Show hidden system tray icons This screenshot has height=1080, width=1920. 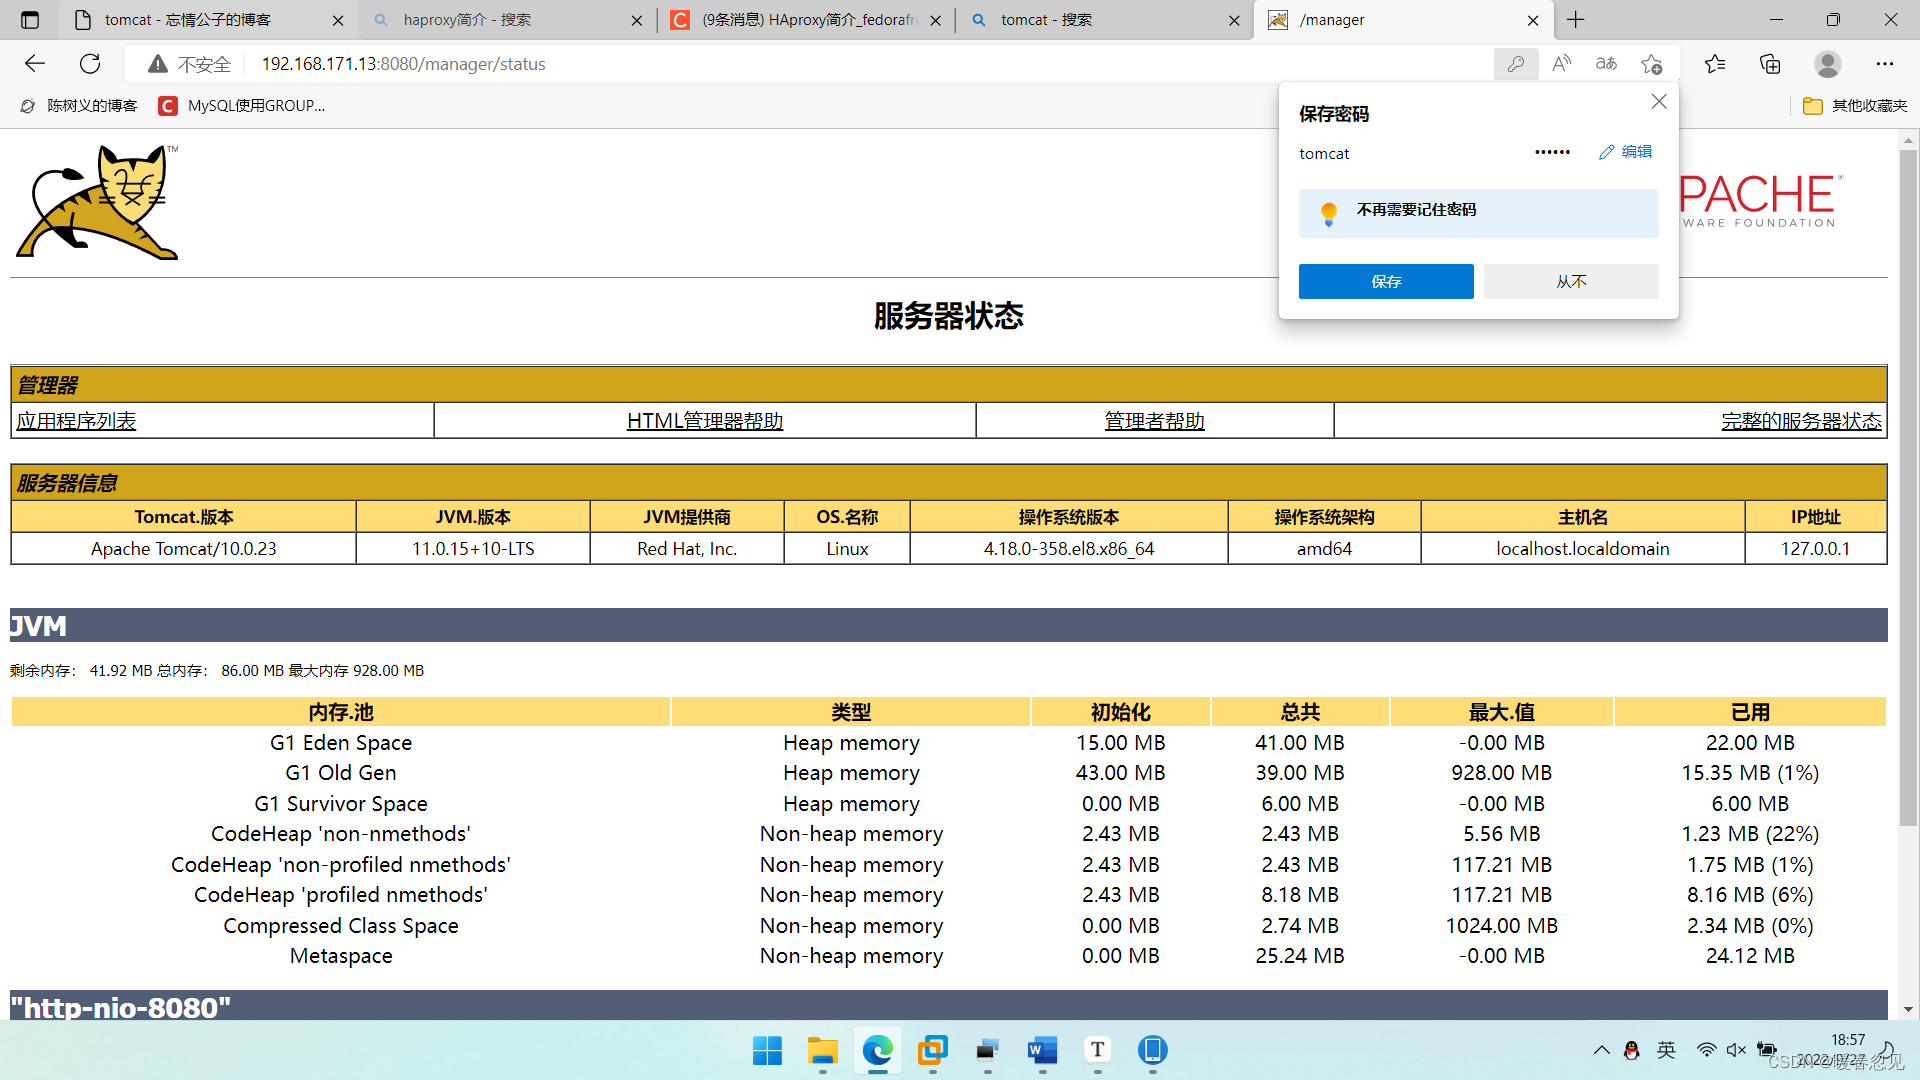pyautogui.click(x=1601, y=1050)
